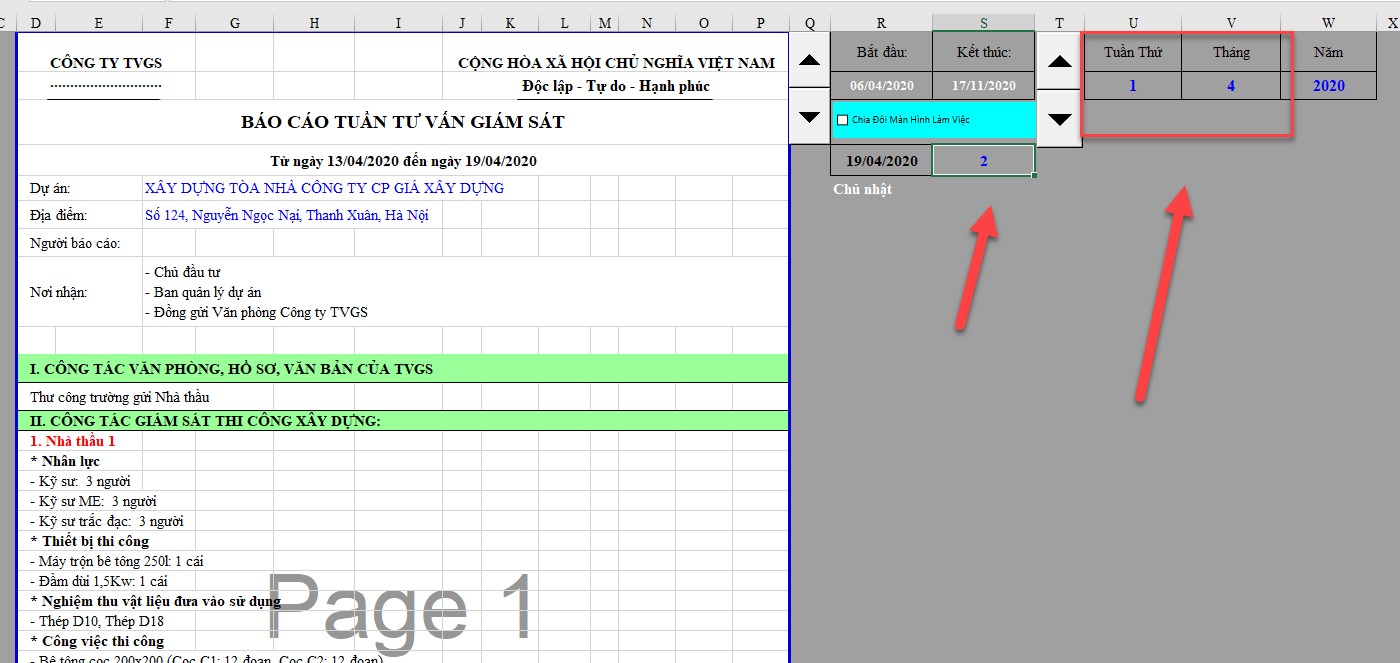This screenshot has height=663, width=1400.
Task: Click the project name XÂY DỰNG TÒA NHÀ cell
Action: [x=324, y=188]
